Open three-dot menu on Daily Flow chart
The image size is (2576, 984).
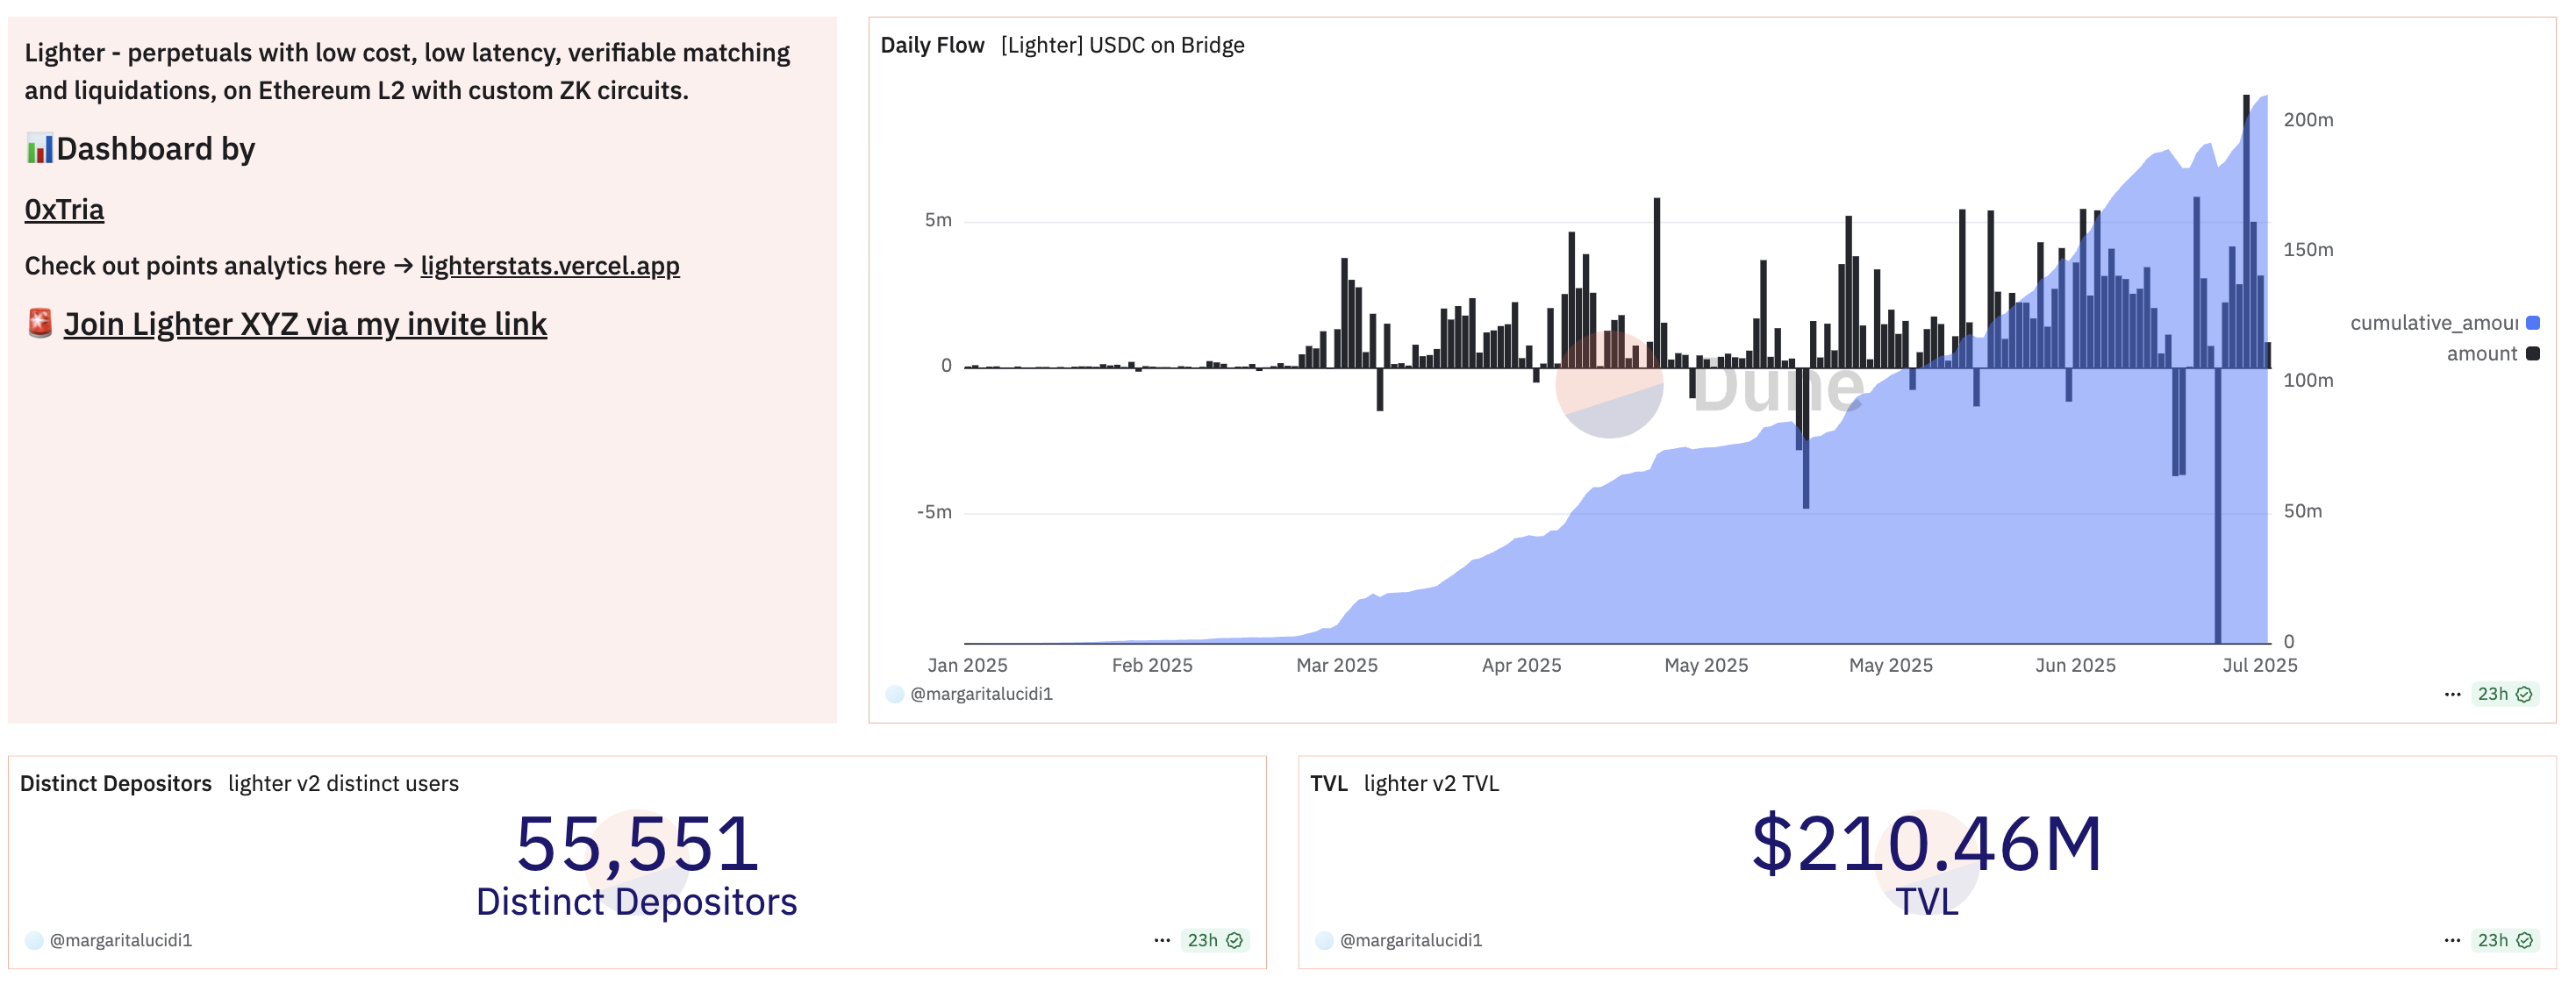pyautogui.click(x=2451, y=694)
